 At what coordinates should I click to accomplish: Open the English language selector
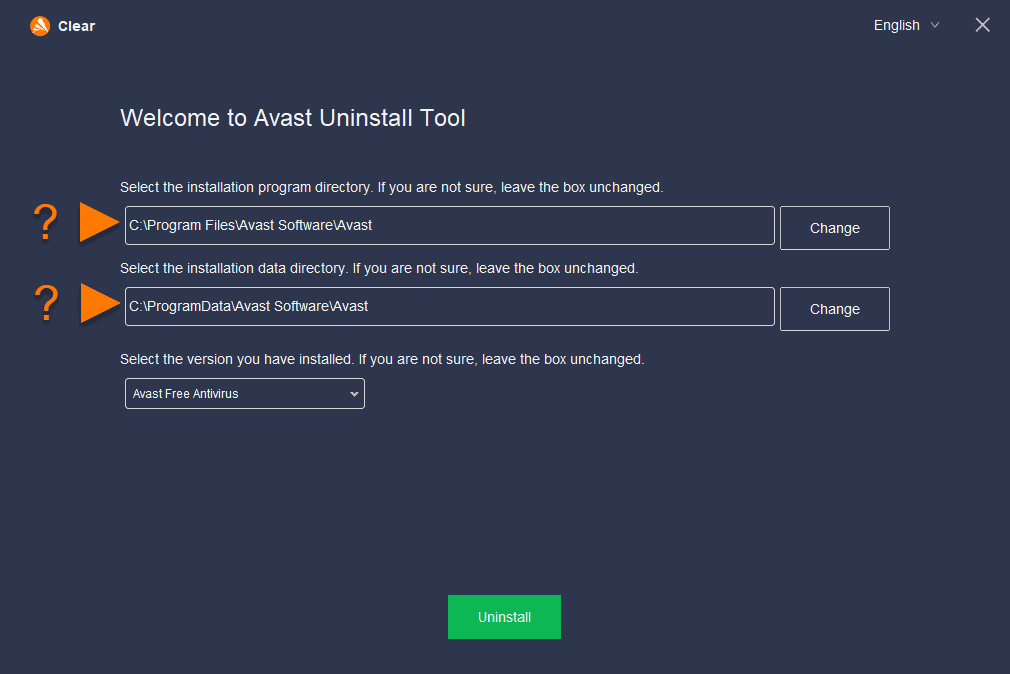tap(896, 25)
